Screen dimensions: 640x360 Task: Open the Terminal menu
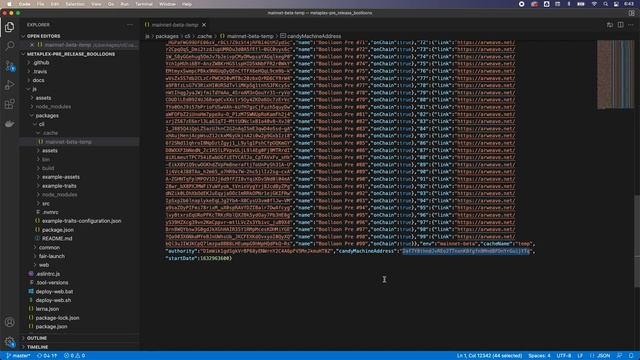coord(144,4)
